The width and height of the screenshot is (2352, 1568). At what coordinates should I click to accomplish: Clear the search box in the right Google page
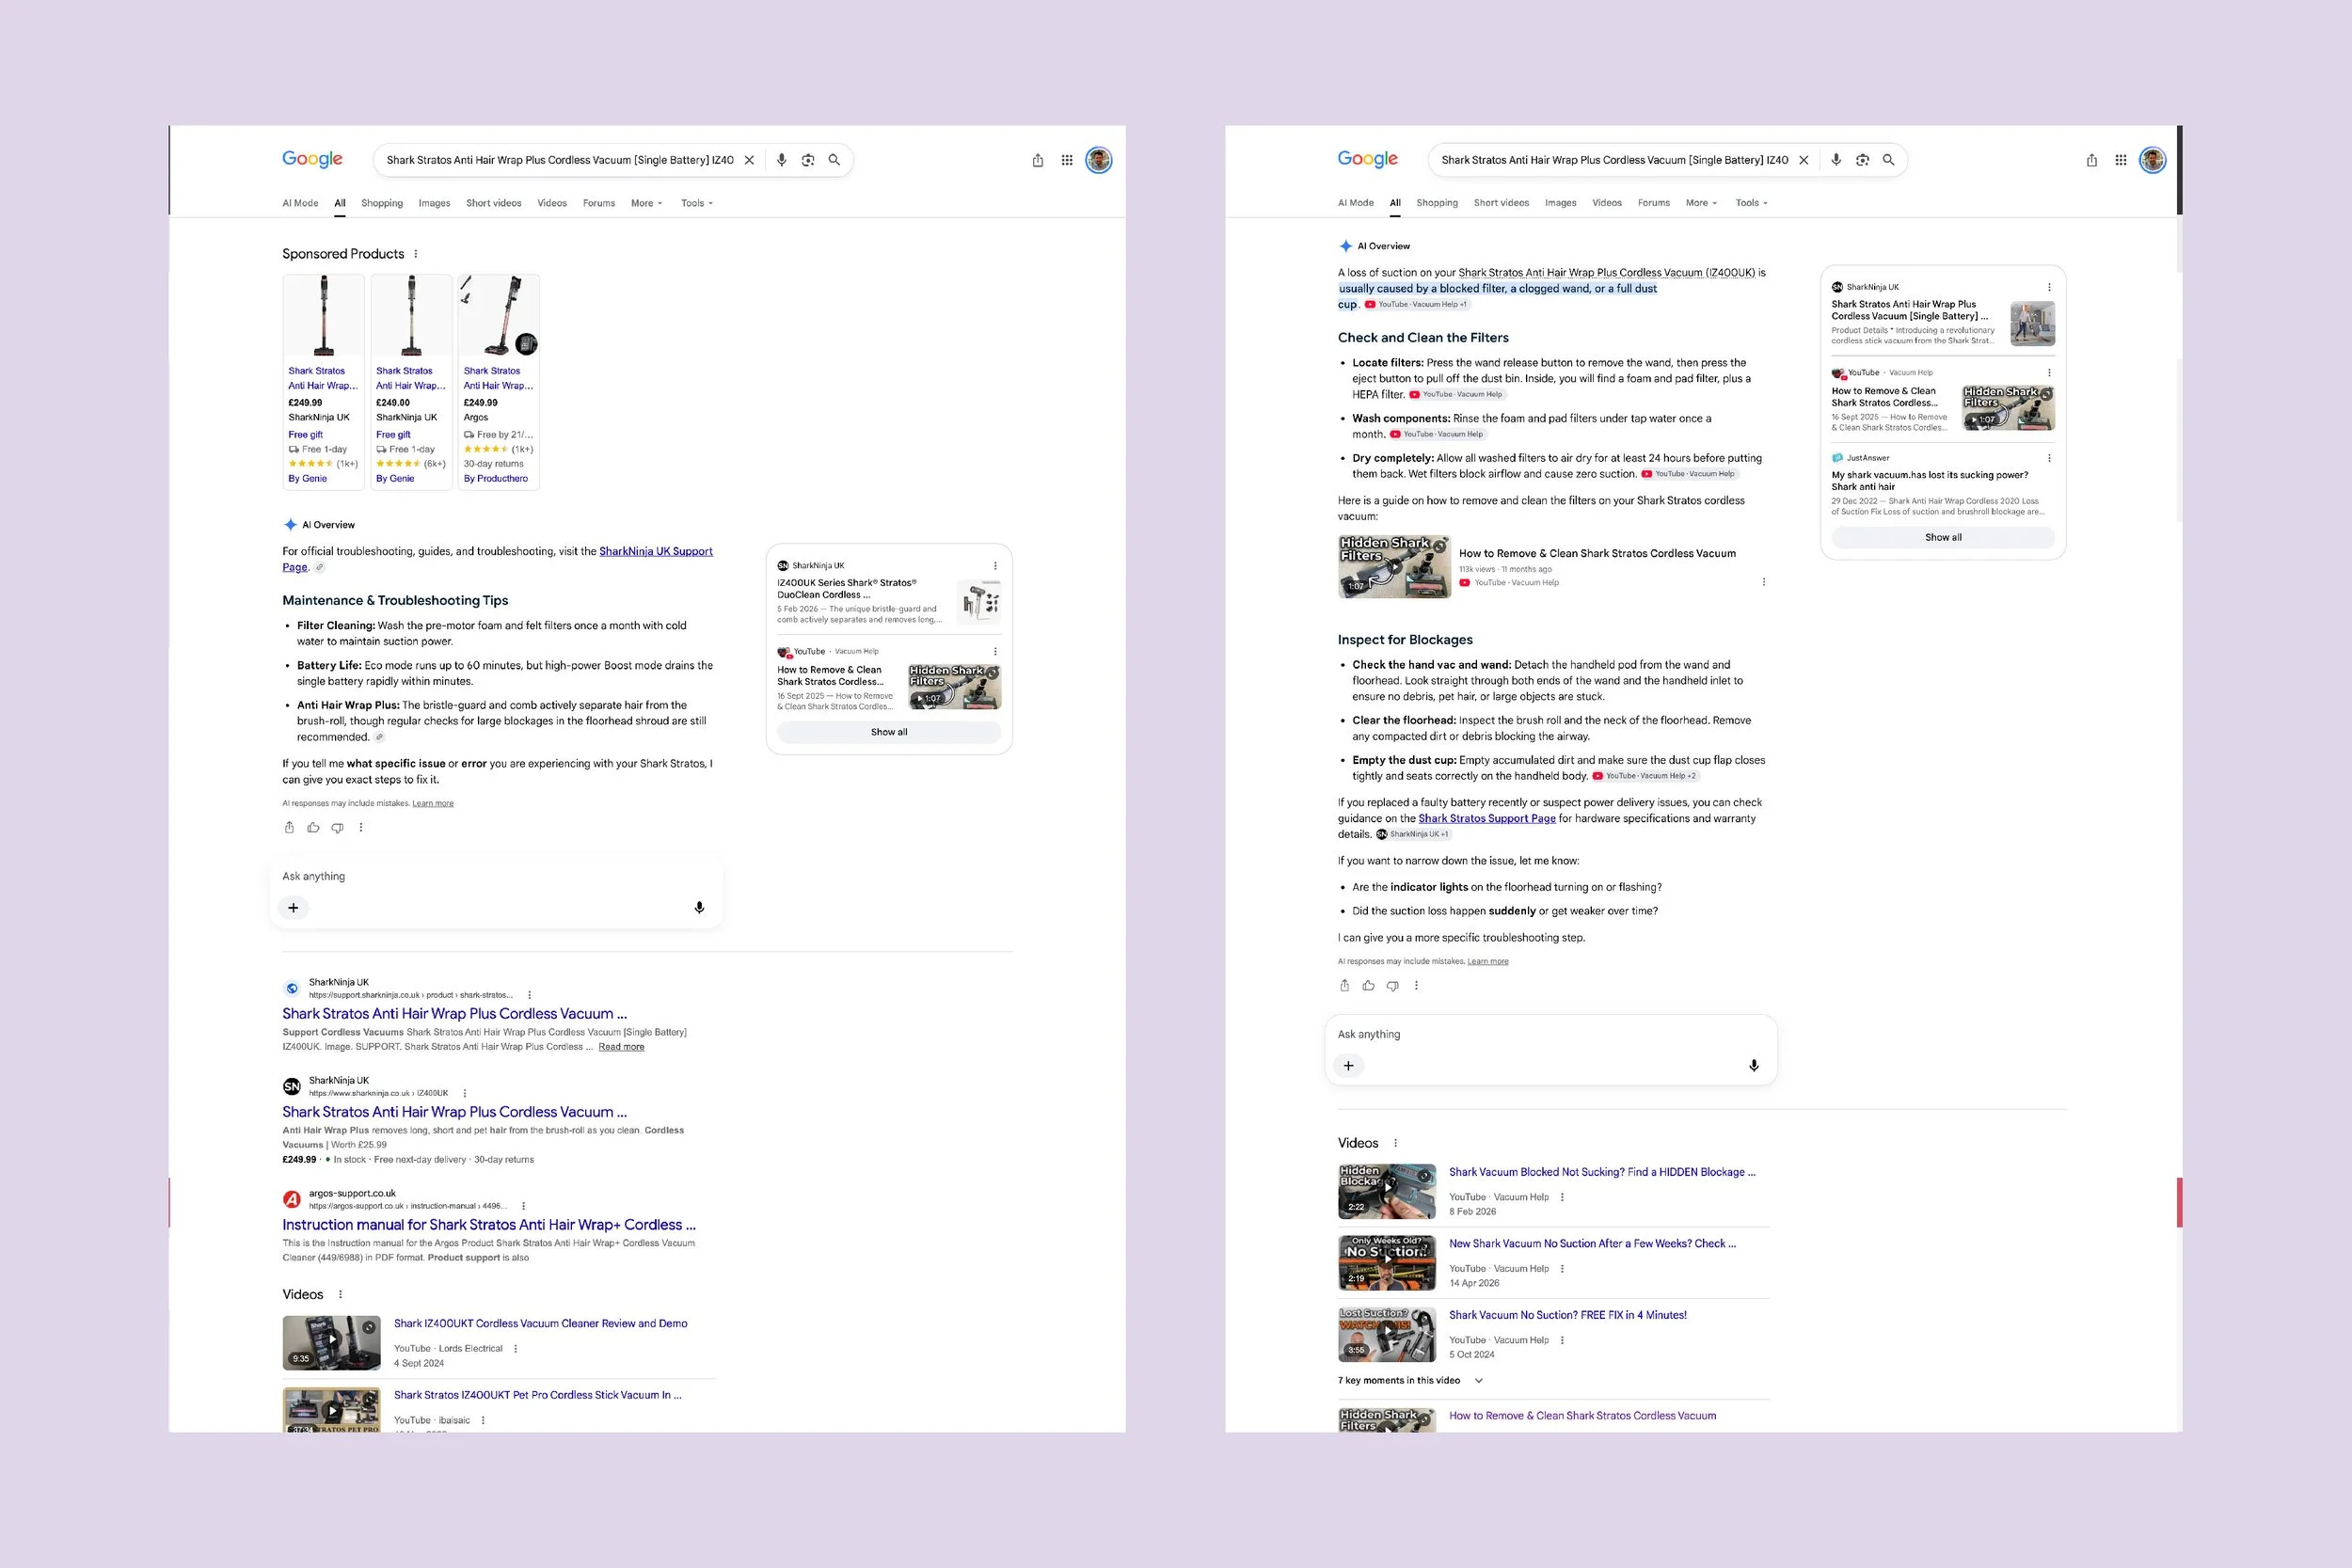[1804, 160]
